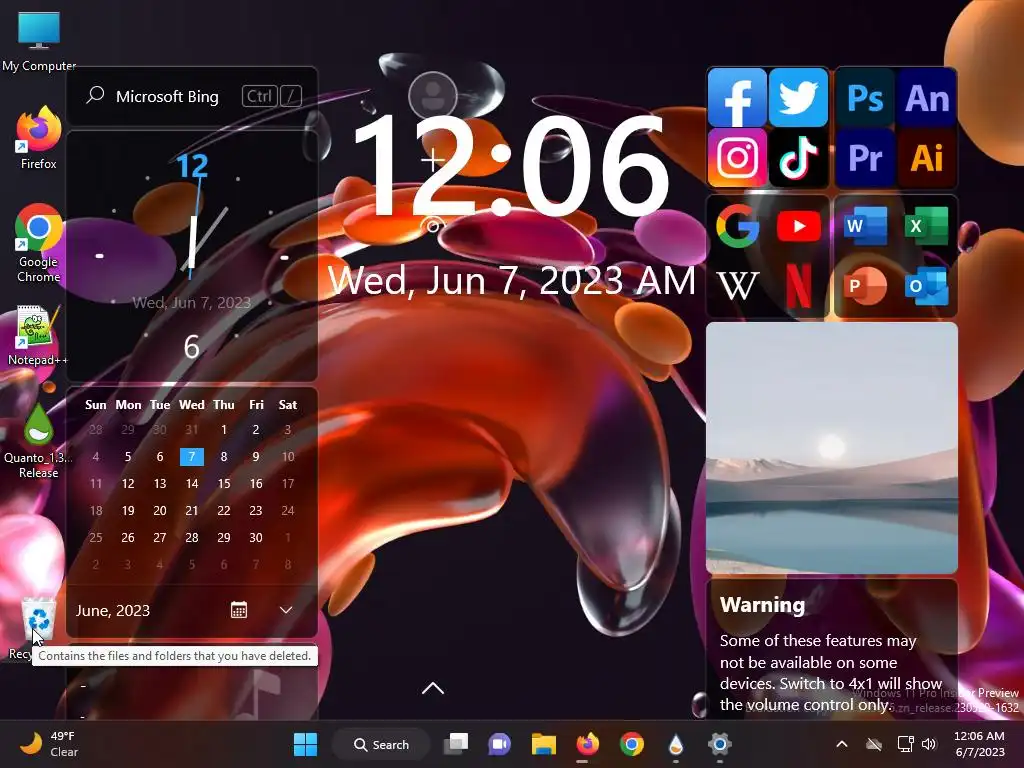
Task: Select June 30 in the calendar
Action: coord(256,537)
